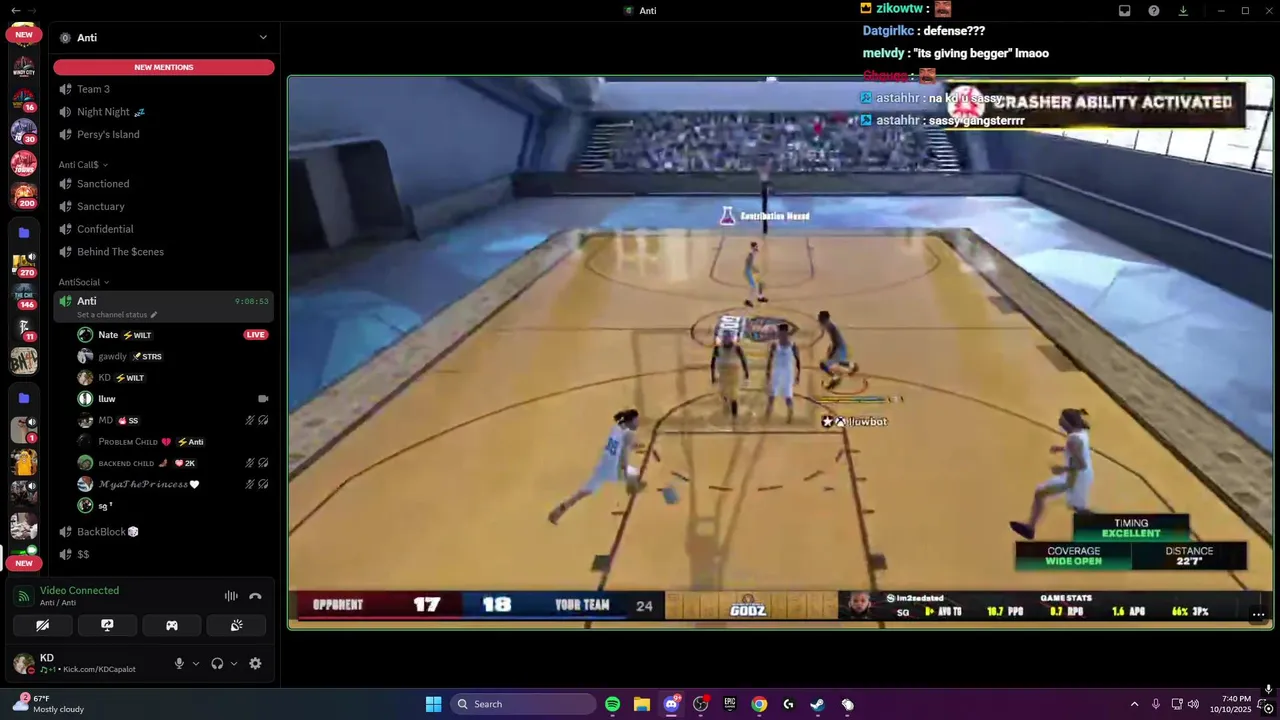Click the taskbar Search box
This screenshot has width=1280, height=720.
coord(523,704)
